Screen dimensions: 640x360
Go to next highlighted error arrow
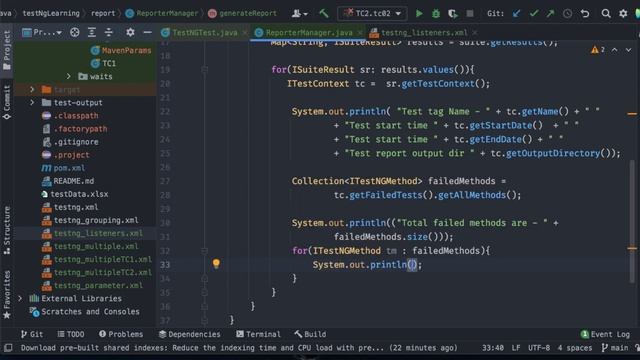(629, 49)
